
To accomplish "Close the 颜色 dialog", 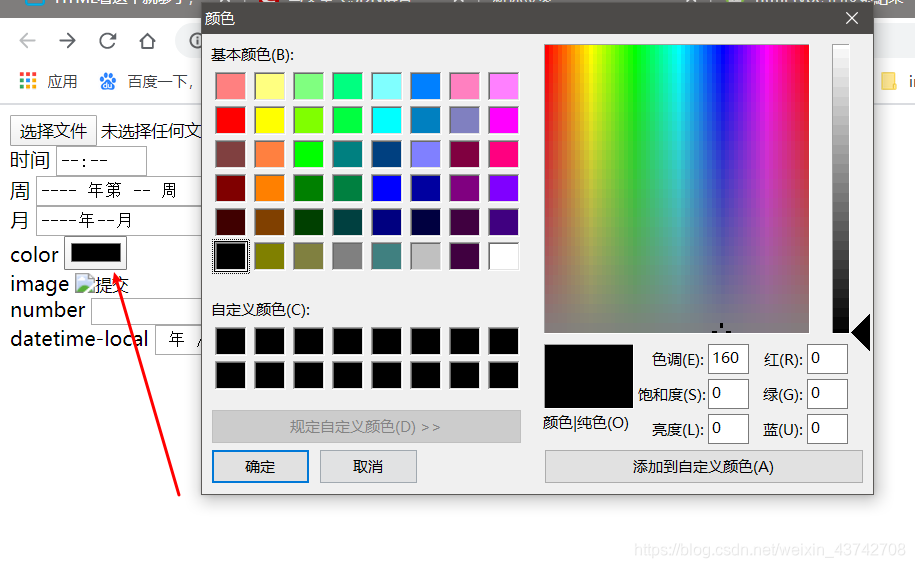I will click(852, 18).
